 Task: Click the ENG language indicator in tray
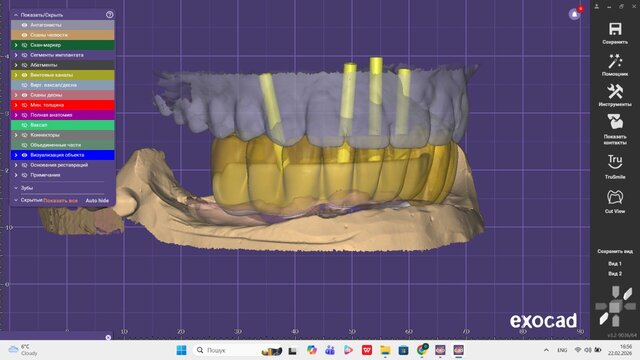[x=562, y=350]
